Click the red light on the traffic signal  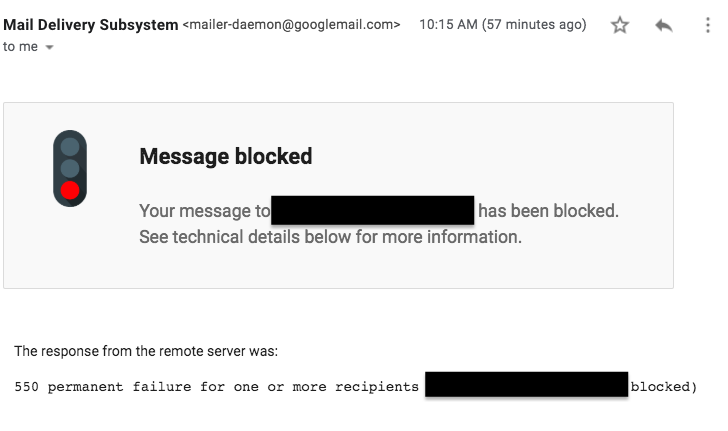click(x=70, y=190)
